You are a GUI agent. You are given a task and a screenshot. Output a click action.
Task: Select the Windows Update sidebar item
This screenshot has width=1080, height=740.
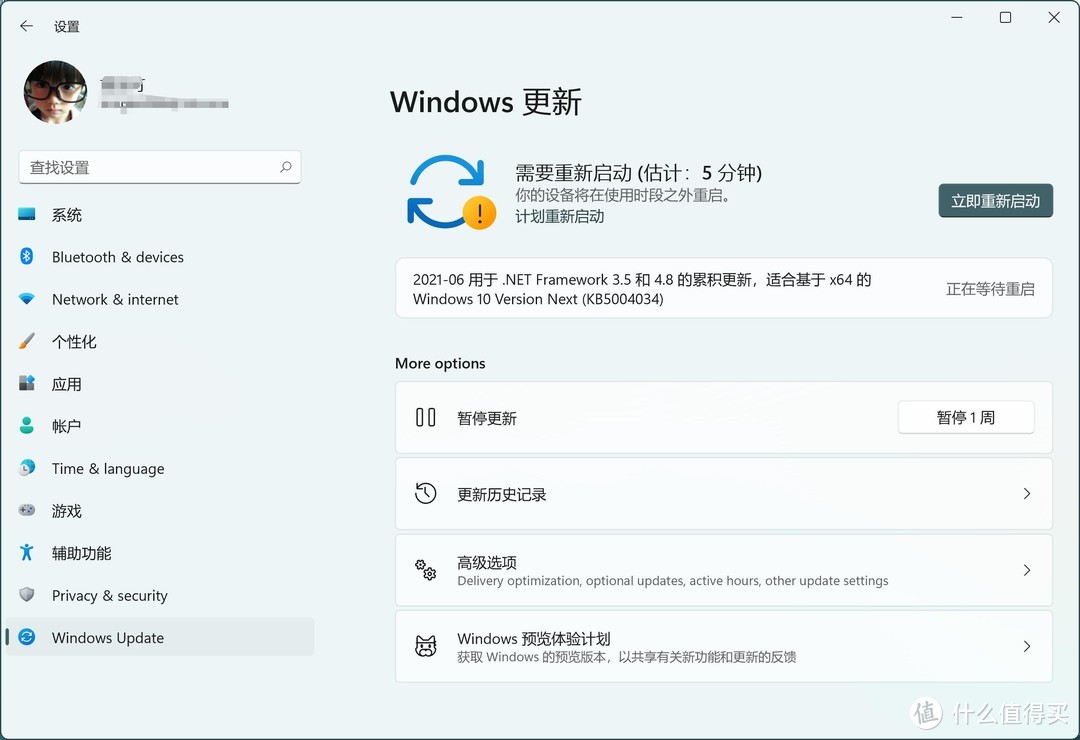pos(160,637)
